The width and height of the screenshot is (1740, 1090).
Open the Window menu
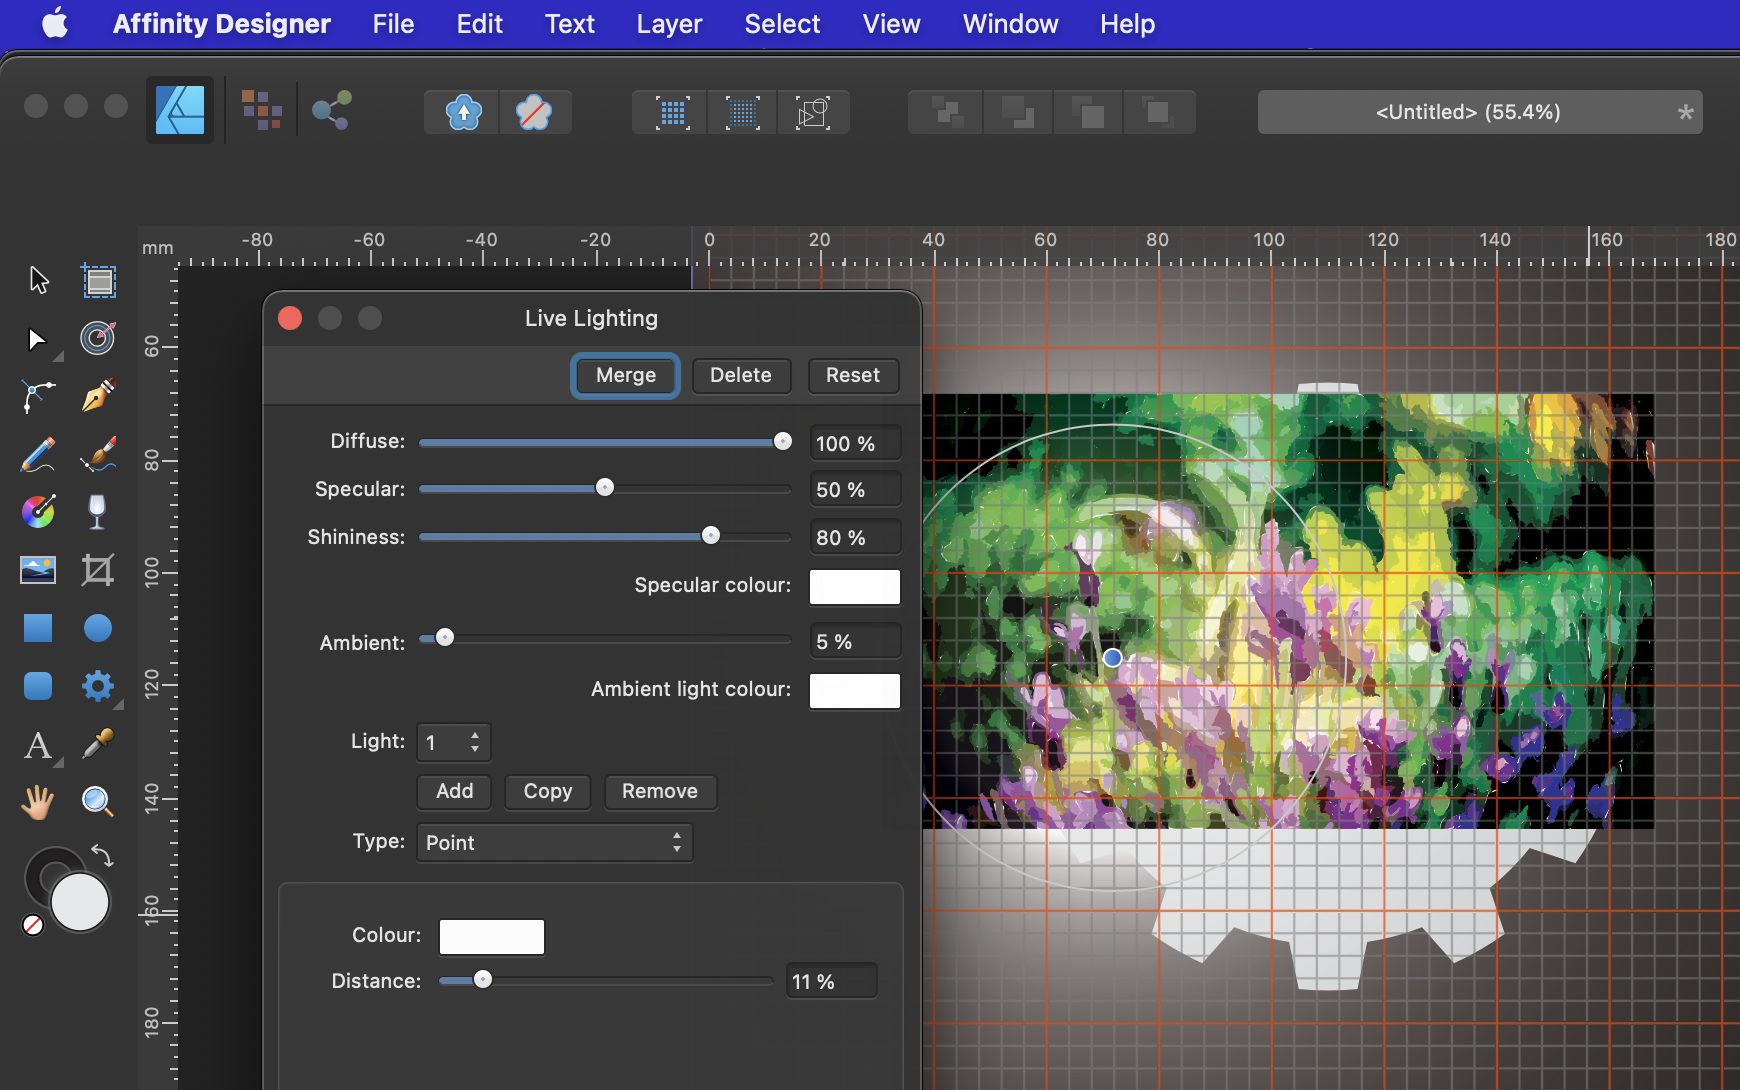(1010, 24)
